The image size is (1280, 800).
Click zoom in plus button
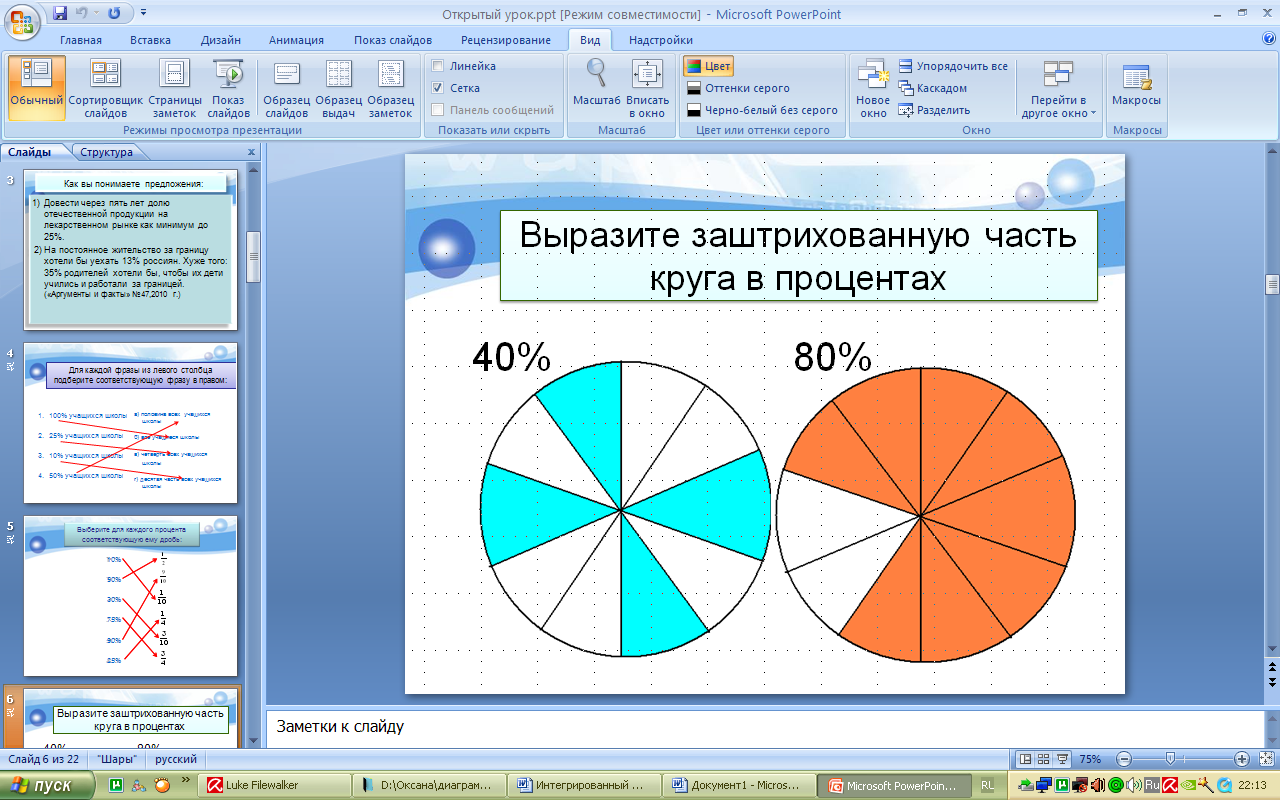pyautogui.click(x=1241, y=759)
